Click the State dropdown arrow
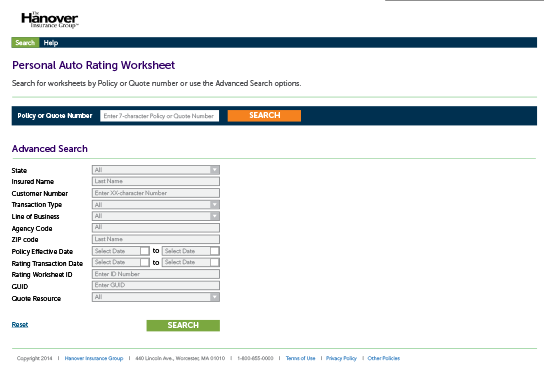 pos(215,170)
